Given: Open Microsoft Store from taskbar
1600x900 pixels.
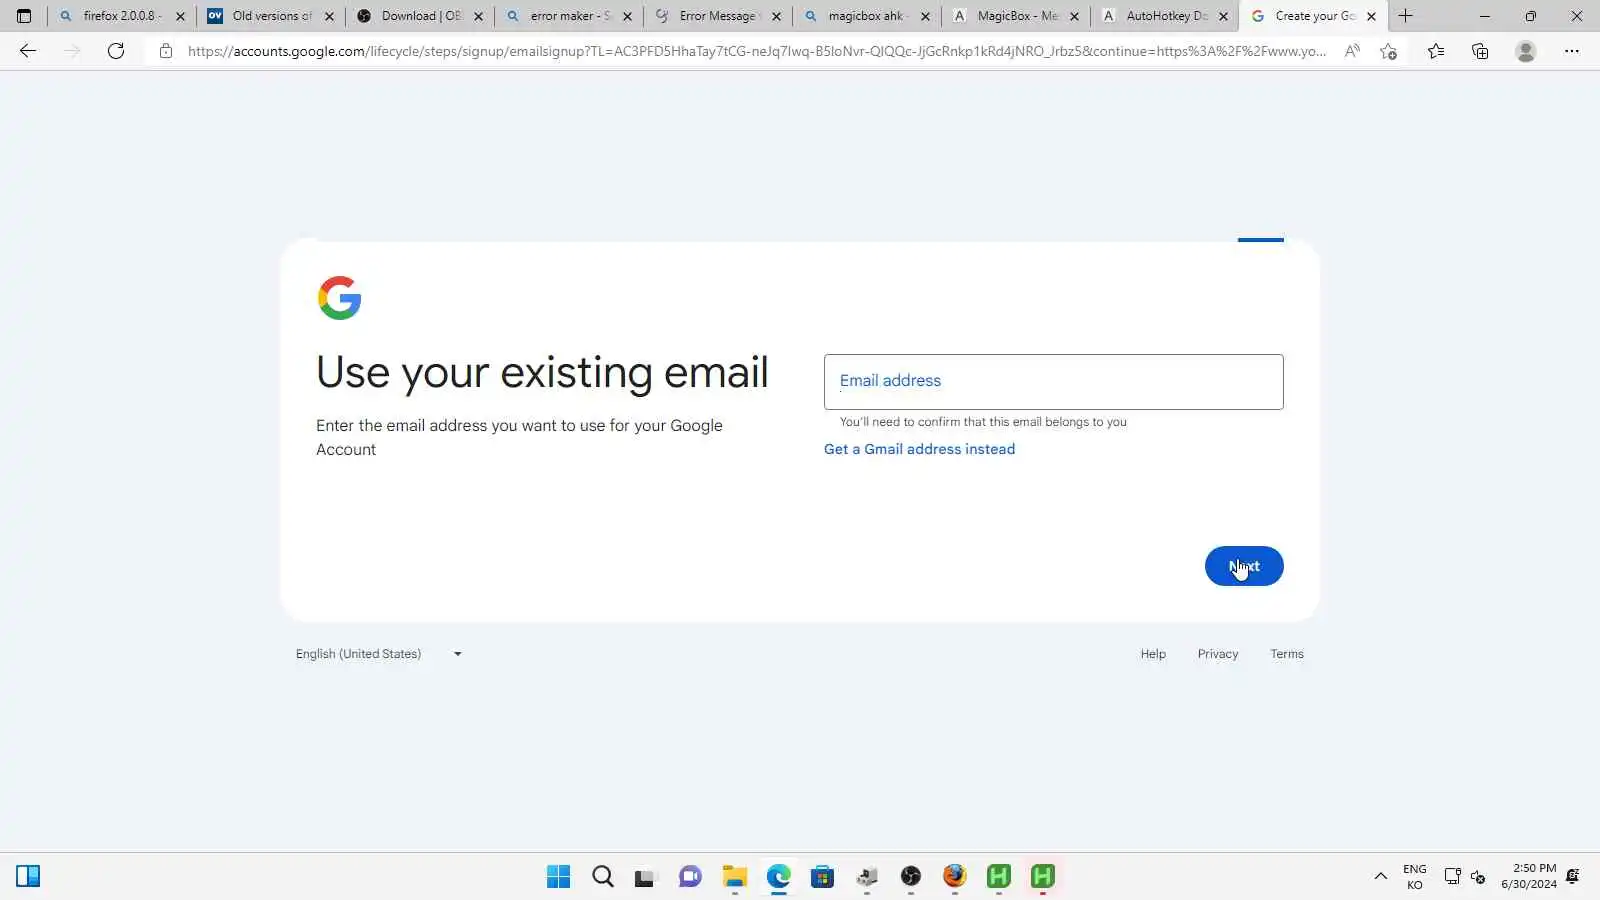Looking at the screenshot, I should pos(822,877).
